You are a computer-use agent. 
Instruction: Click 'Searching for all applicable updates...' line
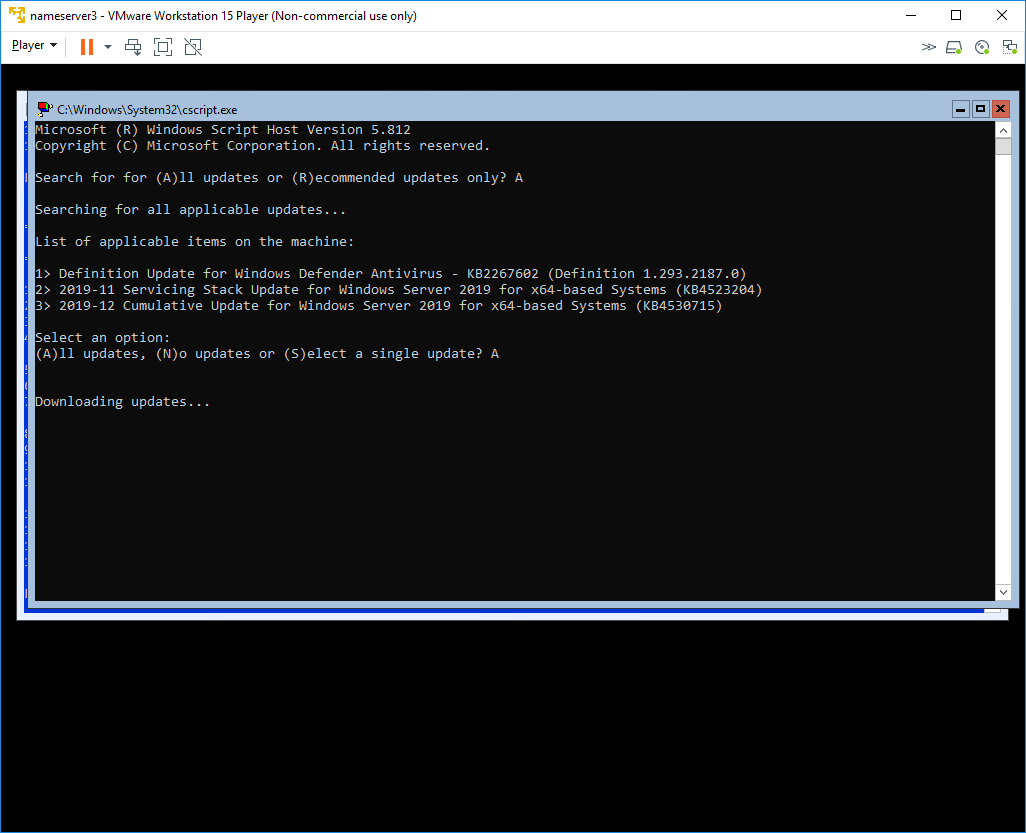pyautogui.click(x=190, y=210)
